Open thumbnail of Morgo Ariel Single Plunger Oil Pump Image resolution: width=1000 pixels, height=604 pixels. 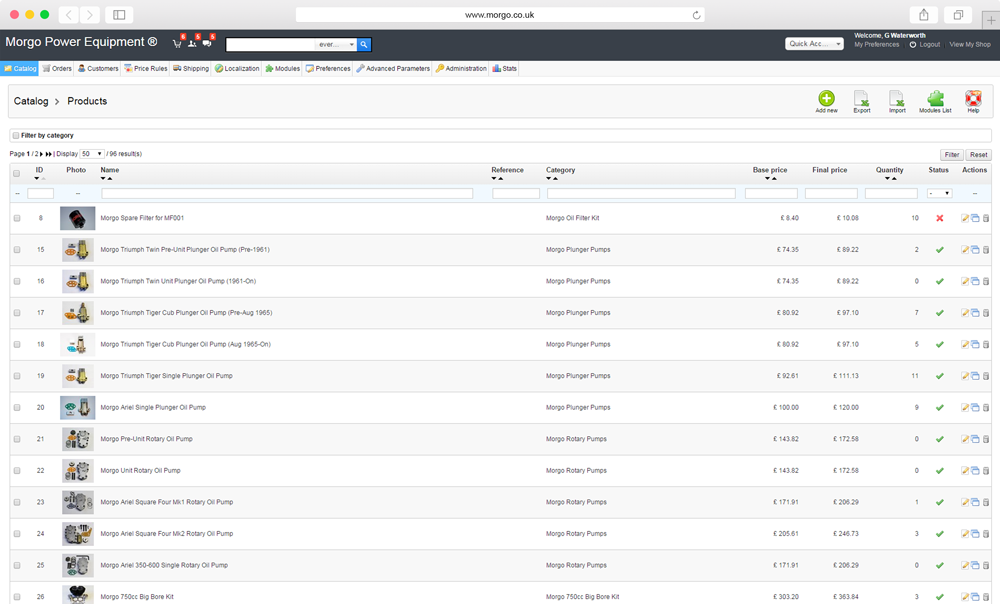pos(78,408)
